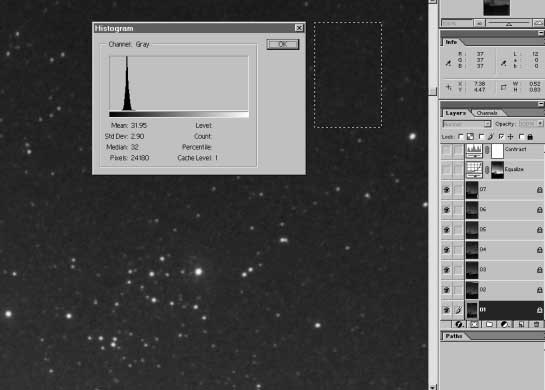Close the Histogram dialog
Screen dimensions: 545x390
pyautogui.click(x=299, y=28)
